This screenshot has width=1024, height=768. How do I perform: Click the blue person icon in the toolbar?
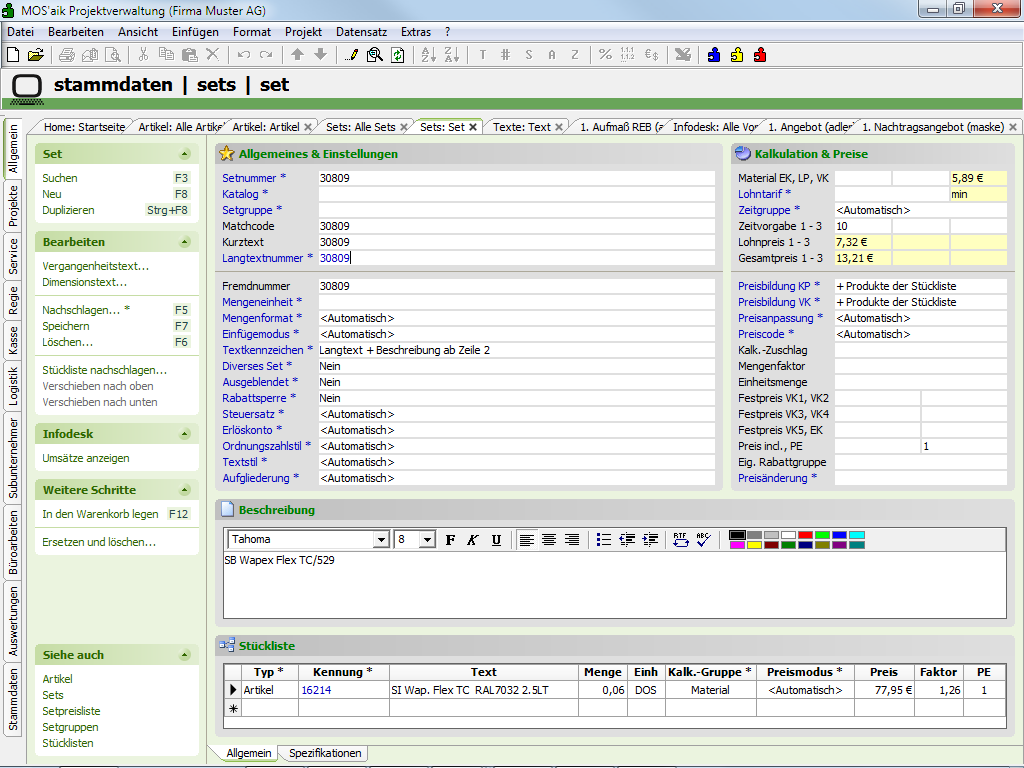tap(714, 55)
